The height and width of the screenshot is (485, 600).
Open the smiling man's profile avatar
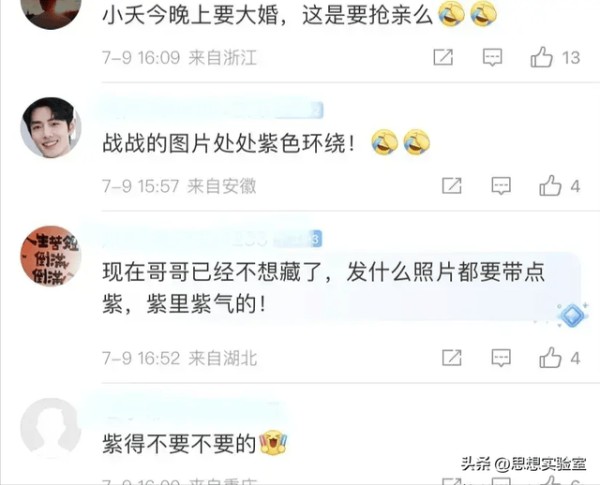click(x=51, y=127)
